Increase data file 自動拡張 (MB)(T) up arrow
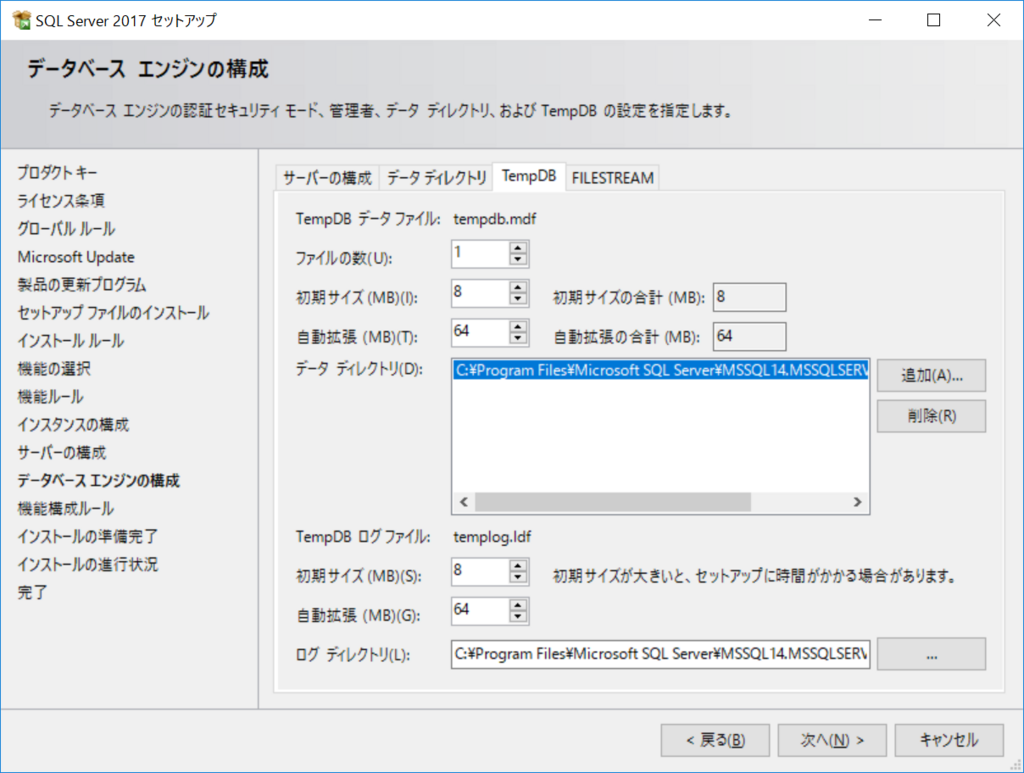1024x773 pixels. point(518,326)
